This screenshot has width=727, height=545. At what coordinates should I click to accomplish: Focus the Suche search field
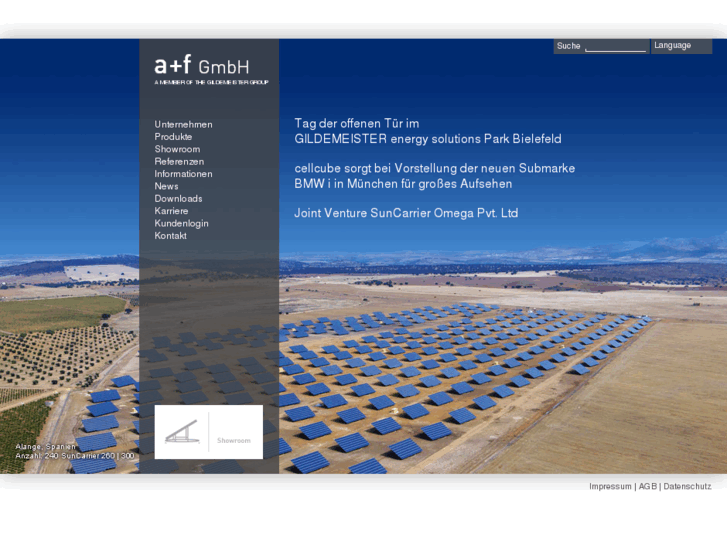616,47
